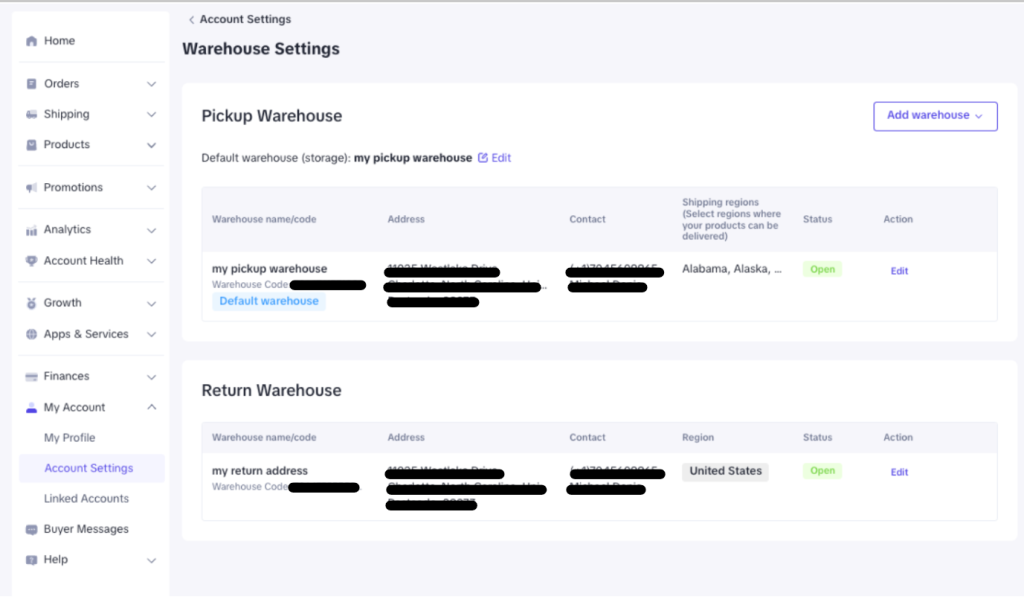
Task: Expand the Help menu chevron
Action: pyautogui.click(x=152, y=559)
